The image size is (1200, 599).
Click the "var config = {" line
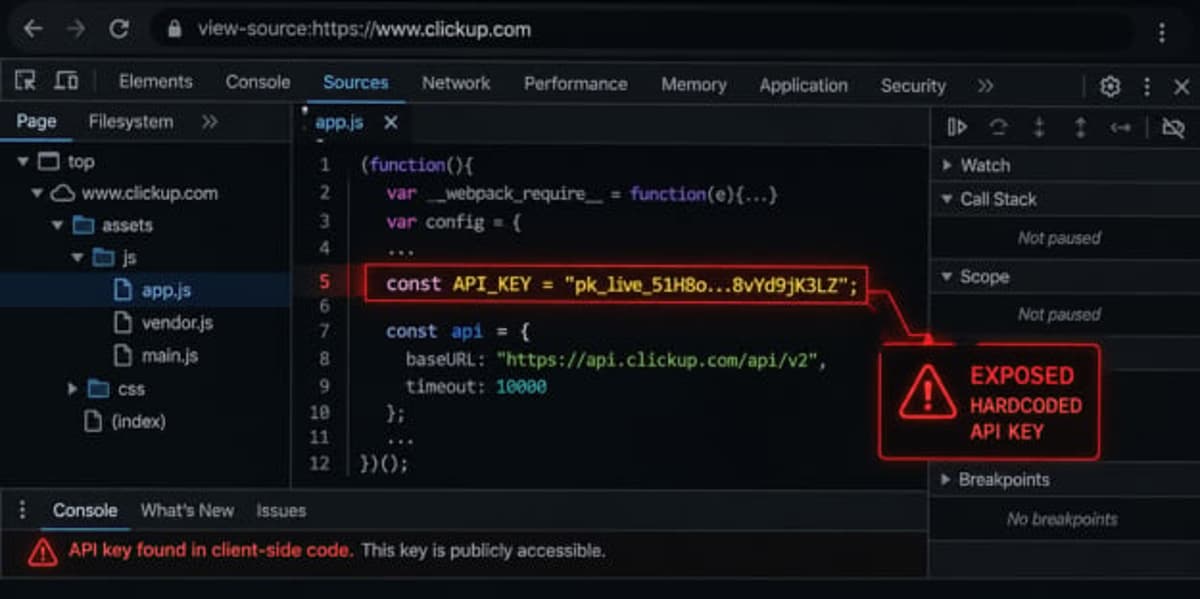453,221
